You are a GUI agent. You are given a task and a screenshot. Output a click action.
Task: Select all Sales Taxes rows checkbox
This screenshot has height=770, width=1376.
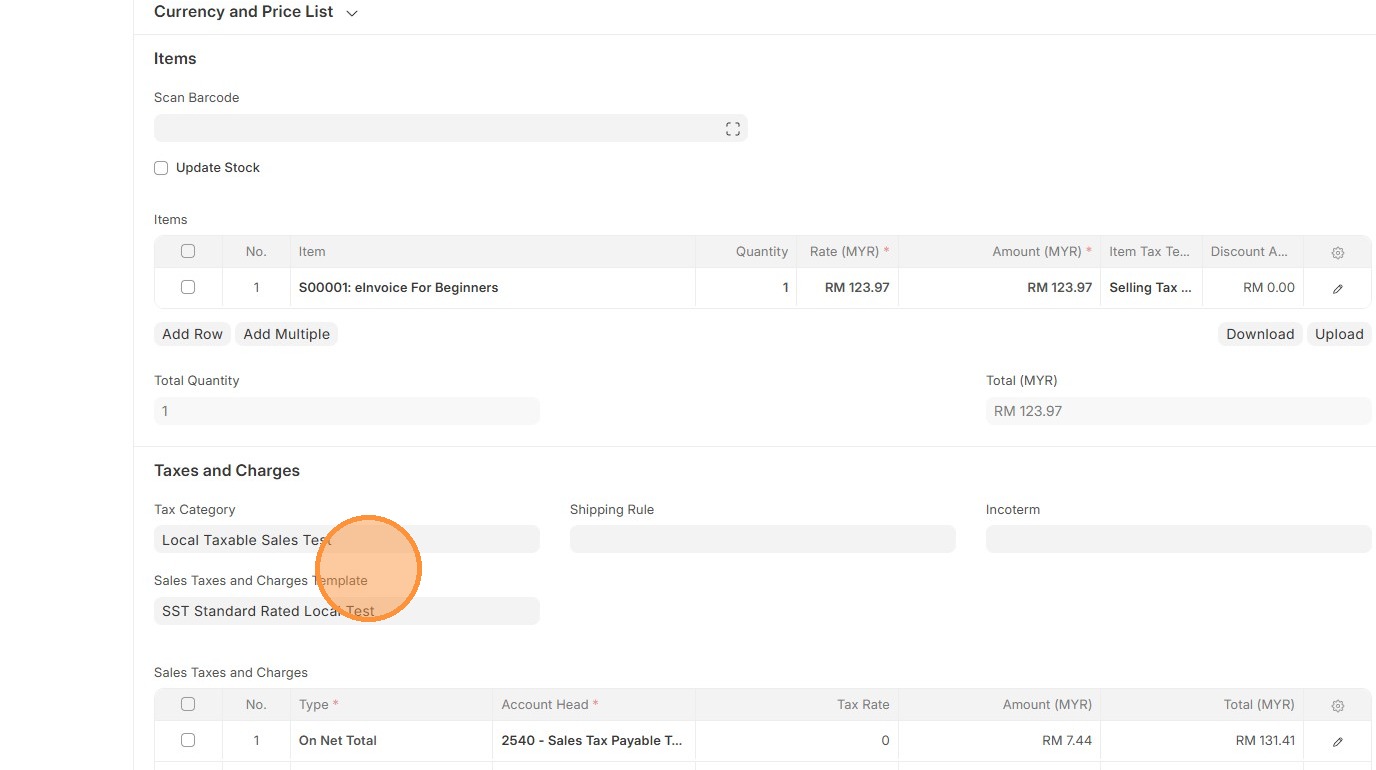[x=188, y=704]
